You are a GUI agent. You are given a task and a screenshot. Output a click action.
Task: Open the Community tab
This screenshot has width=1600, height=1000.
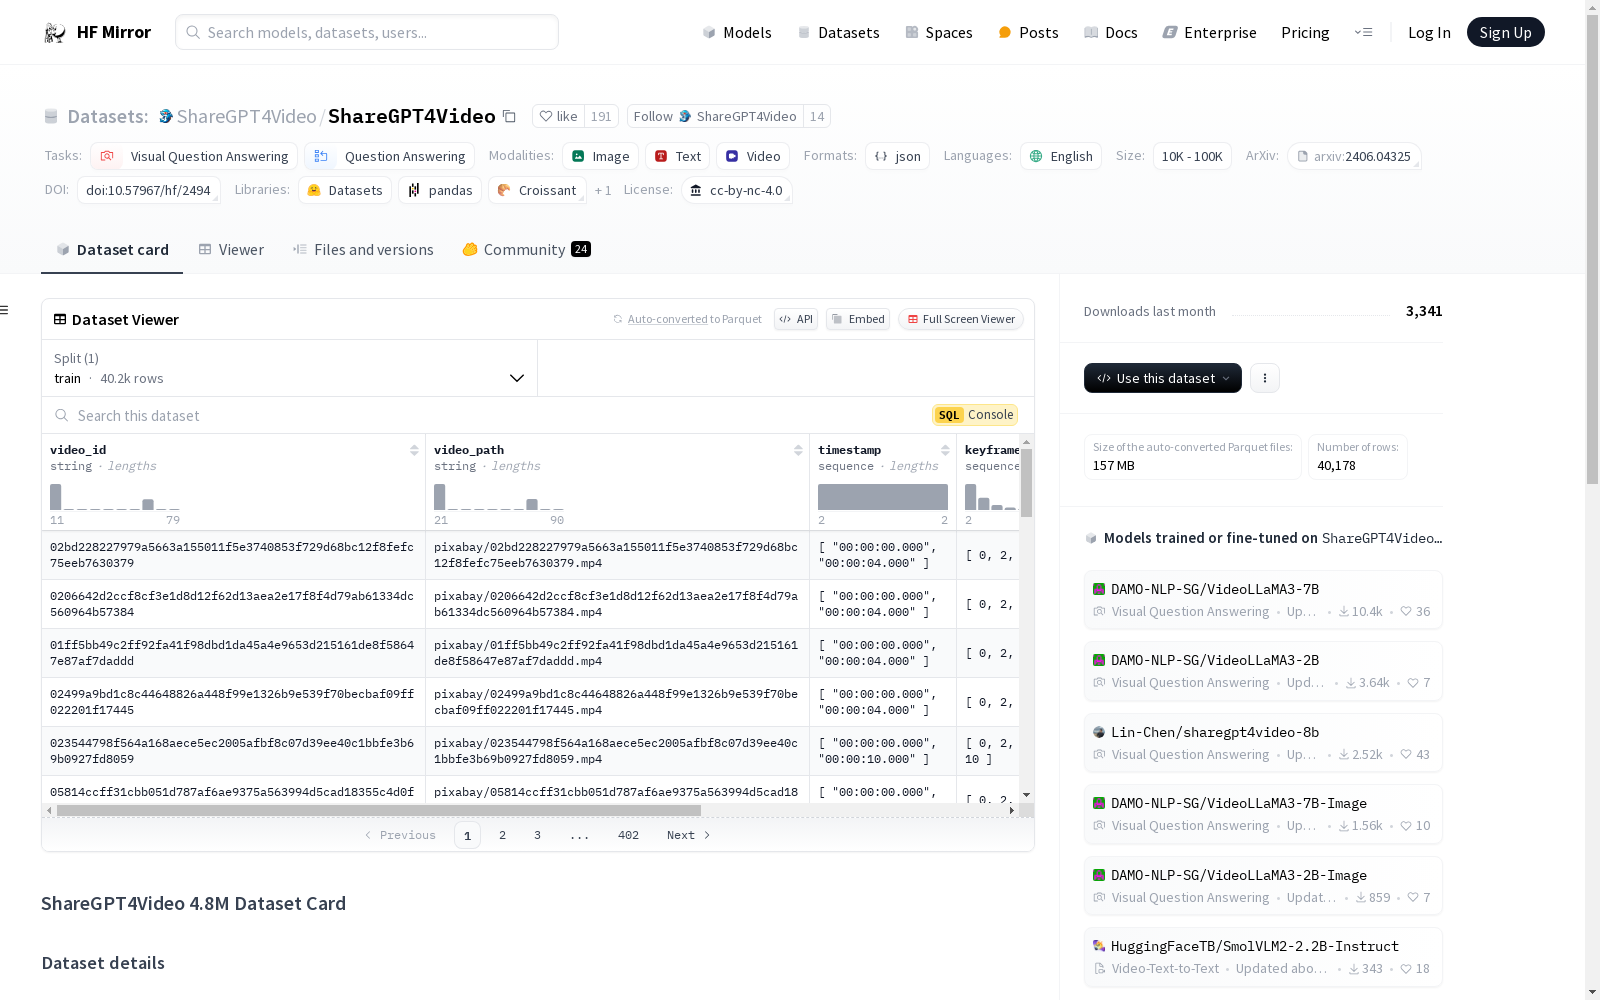pyautogui.click(x=526, y=250)
